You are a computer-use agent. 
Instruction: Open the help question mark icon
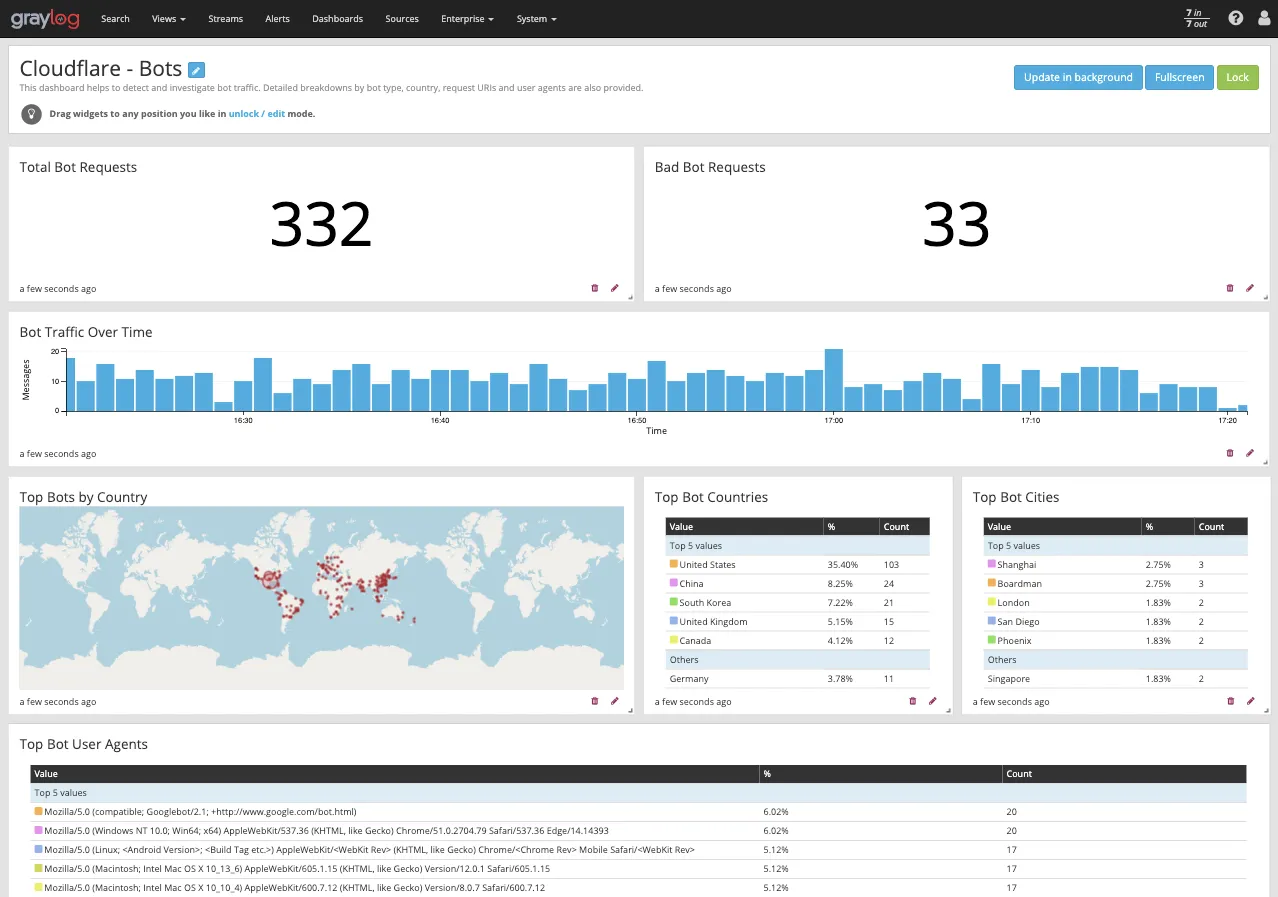(x=1235, y=18)
